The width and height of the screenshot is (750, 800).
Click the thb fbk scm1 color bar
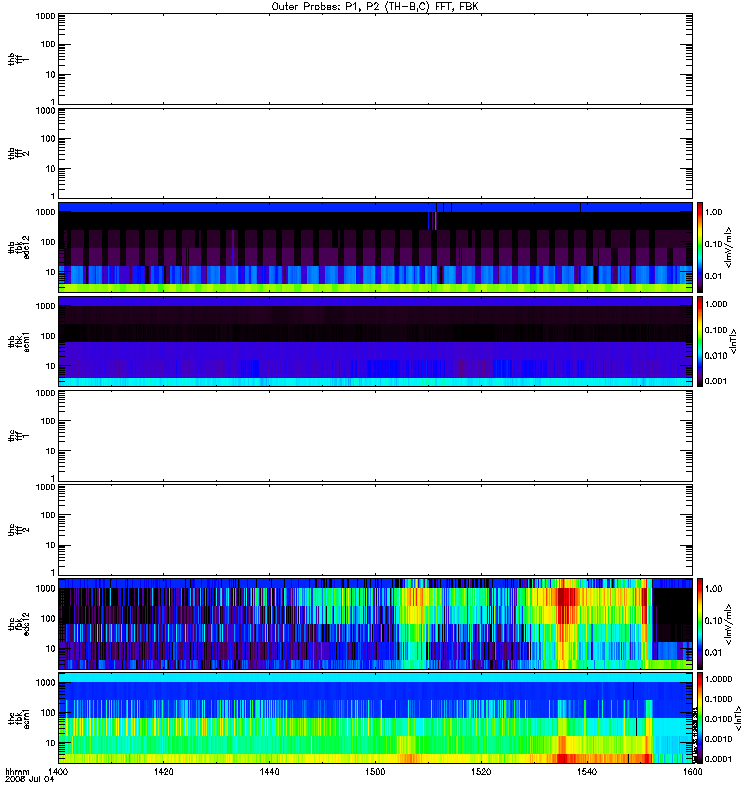tap(700, 341)
